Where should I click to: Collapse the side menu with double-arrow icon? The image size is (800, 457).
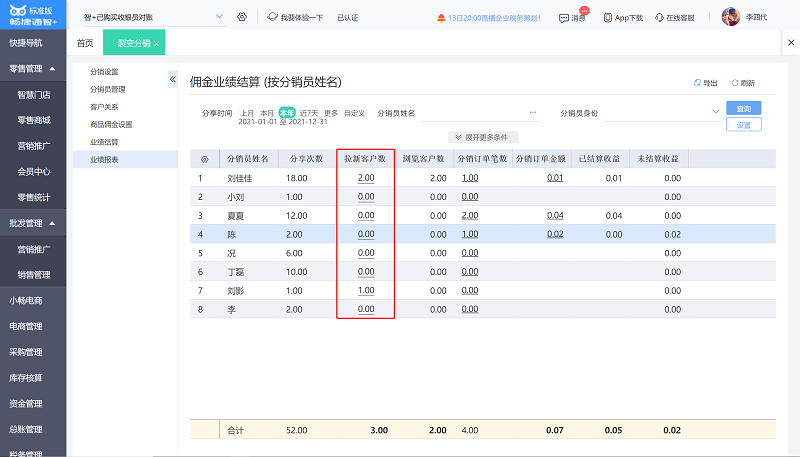click(172, 78)
